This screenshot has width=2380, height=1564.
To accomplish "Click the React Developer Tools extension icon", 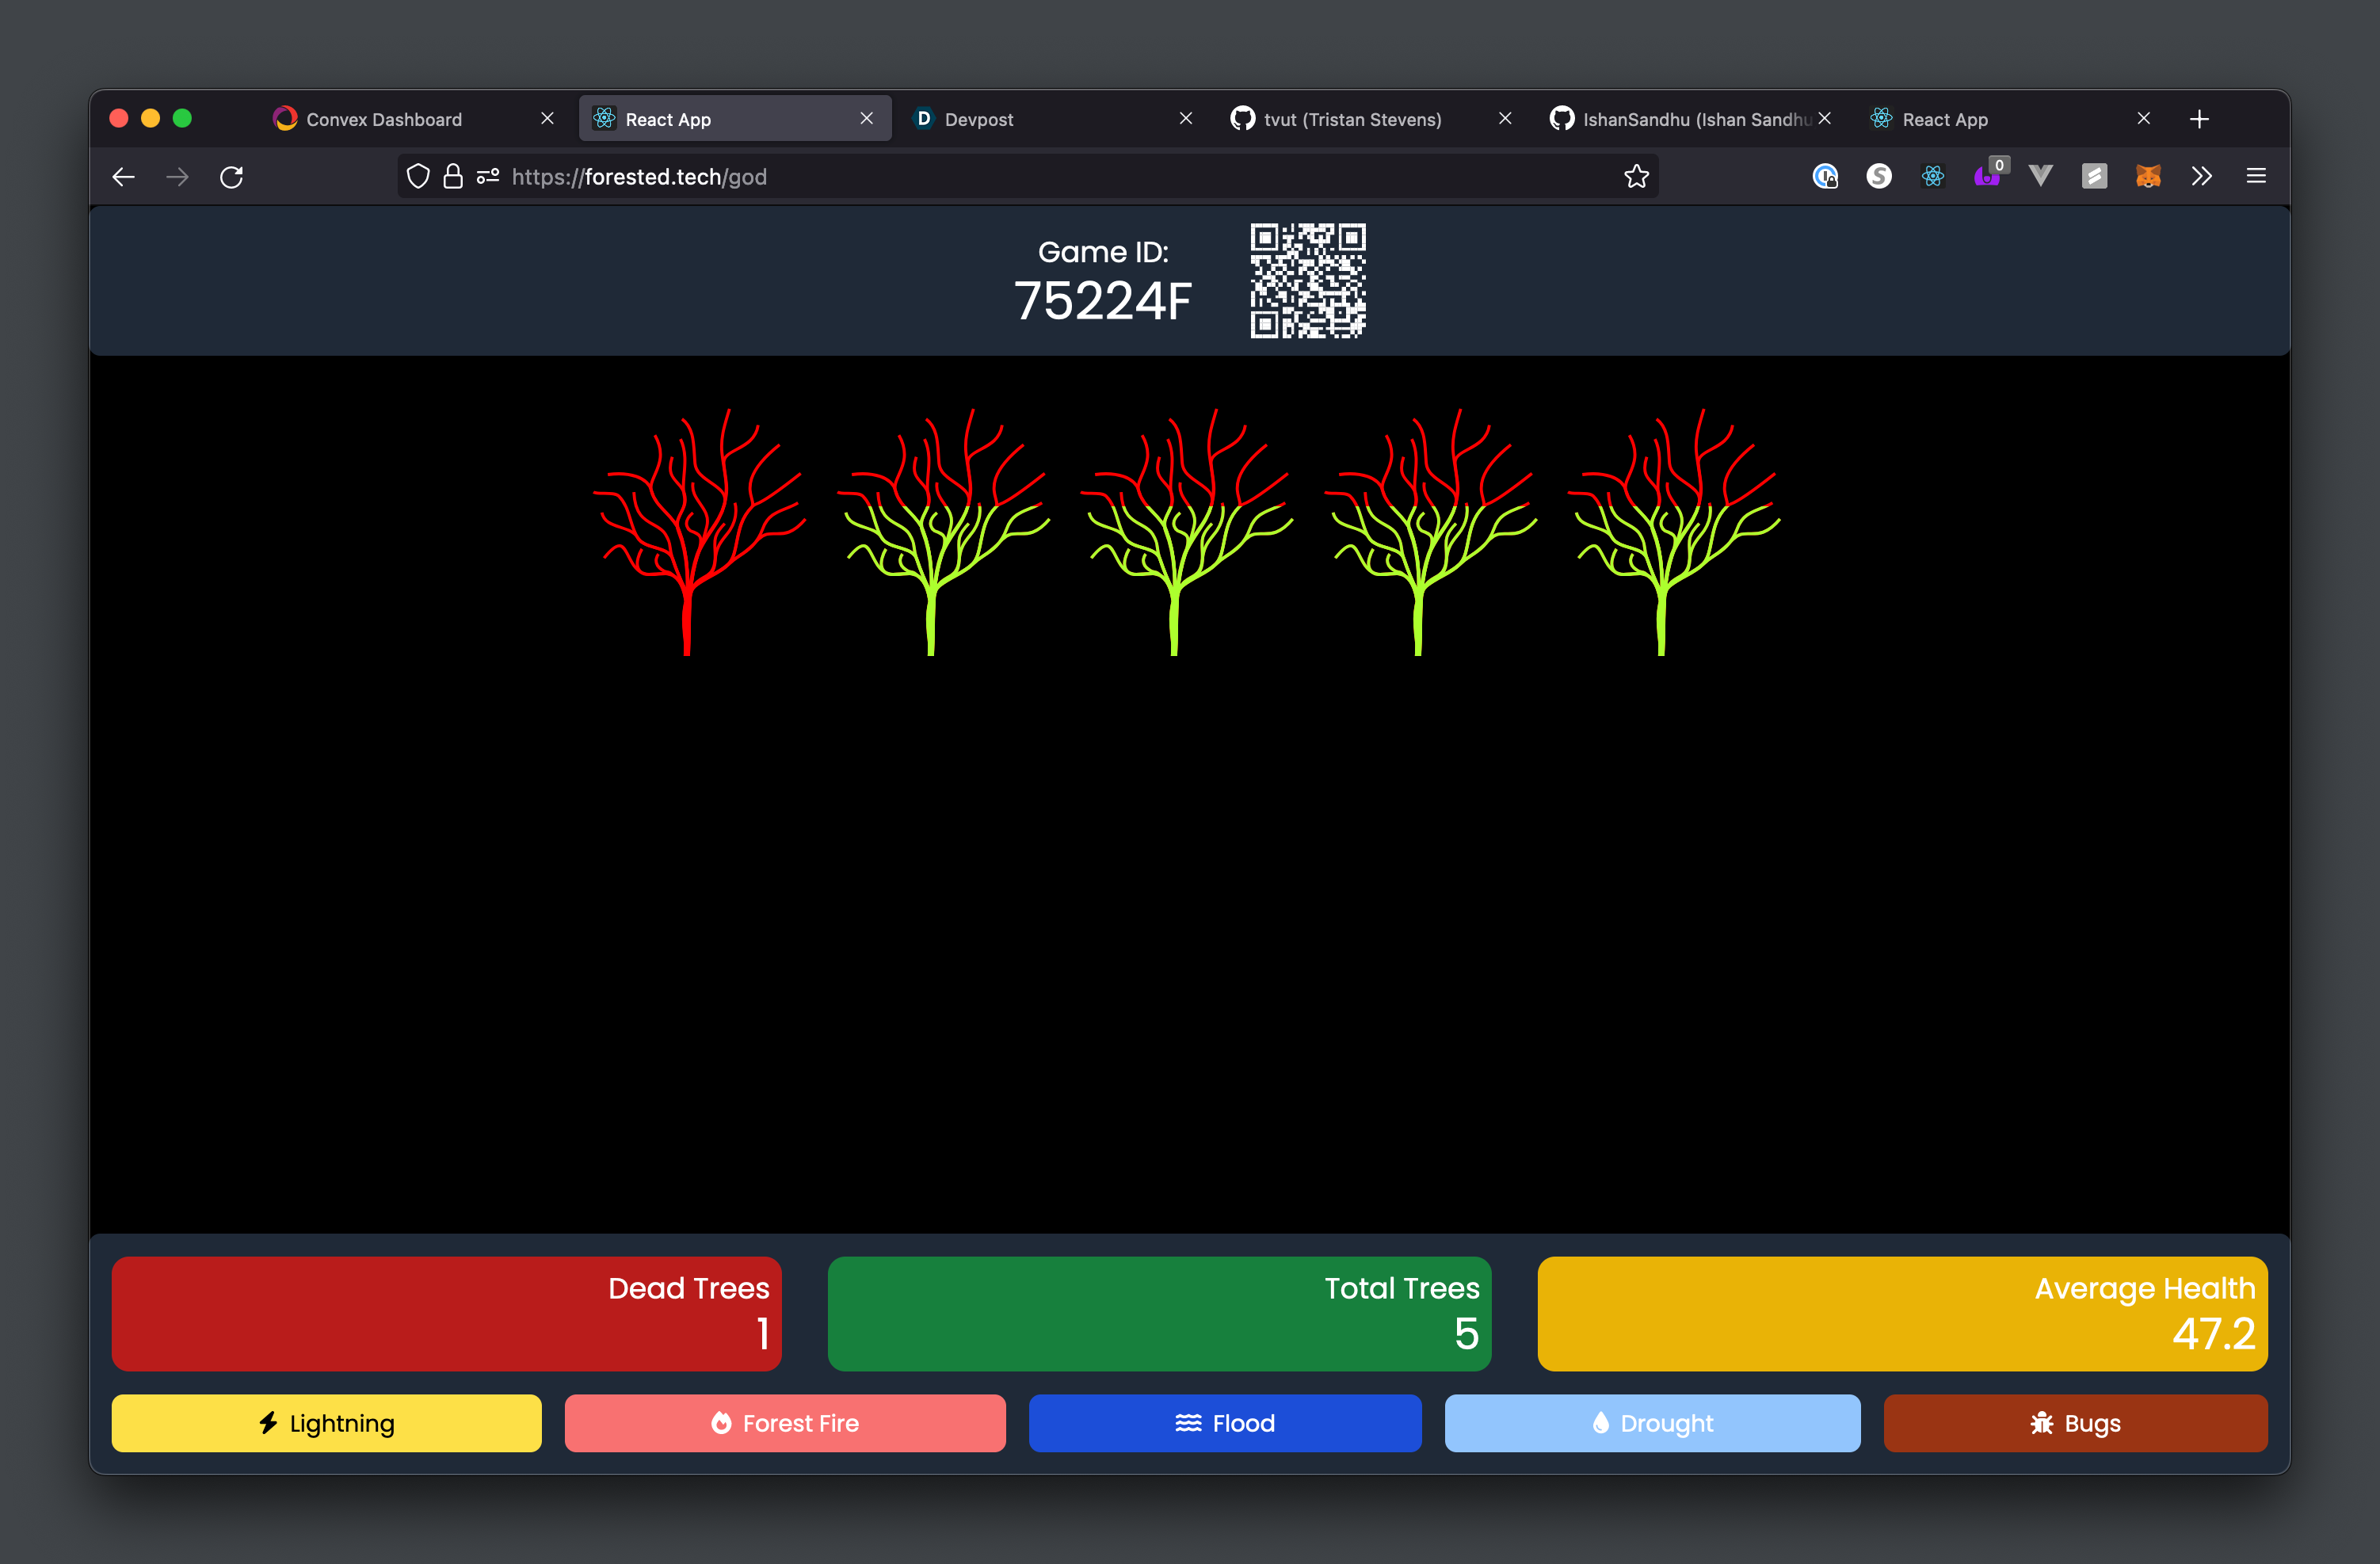I will coord(1932,177).
